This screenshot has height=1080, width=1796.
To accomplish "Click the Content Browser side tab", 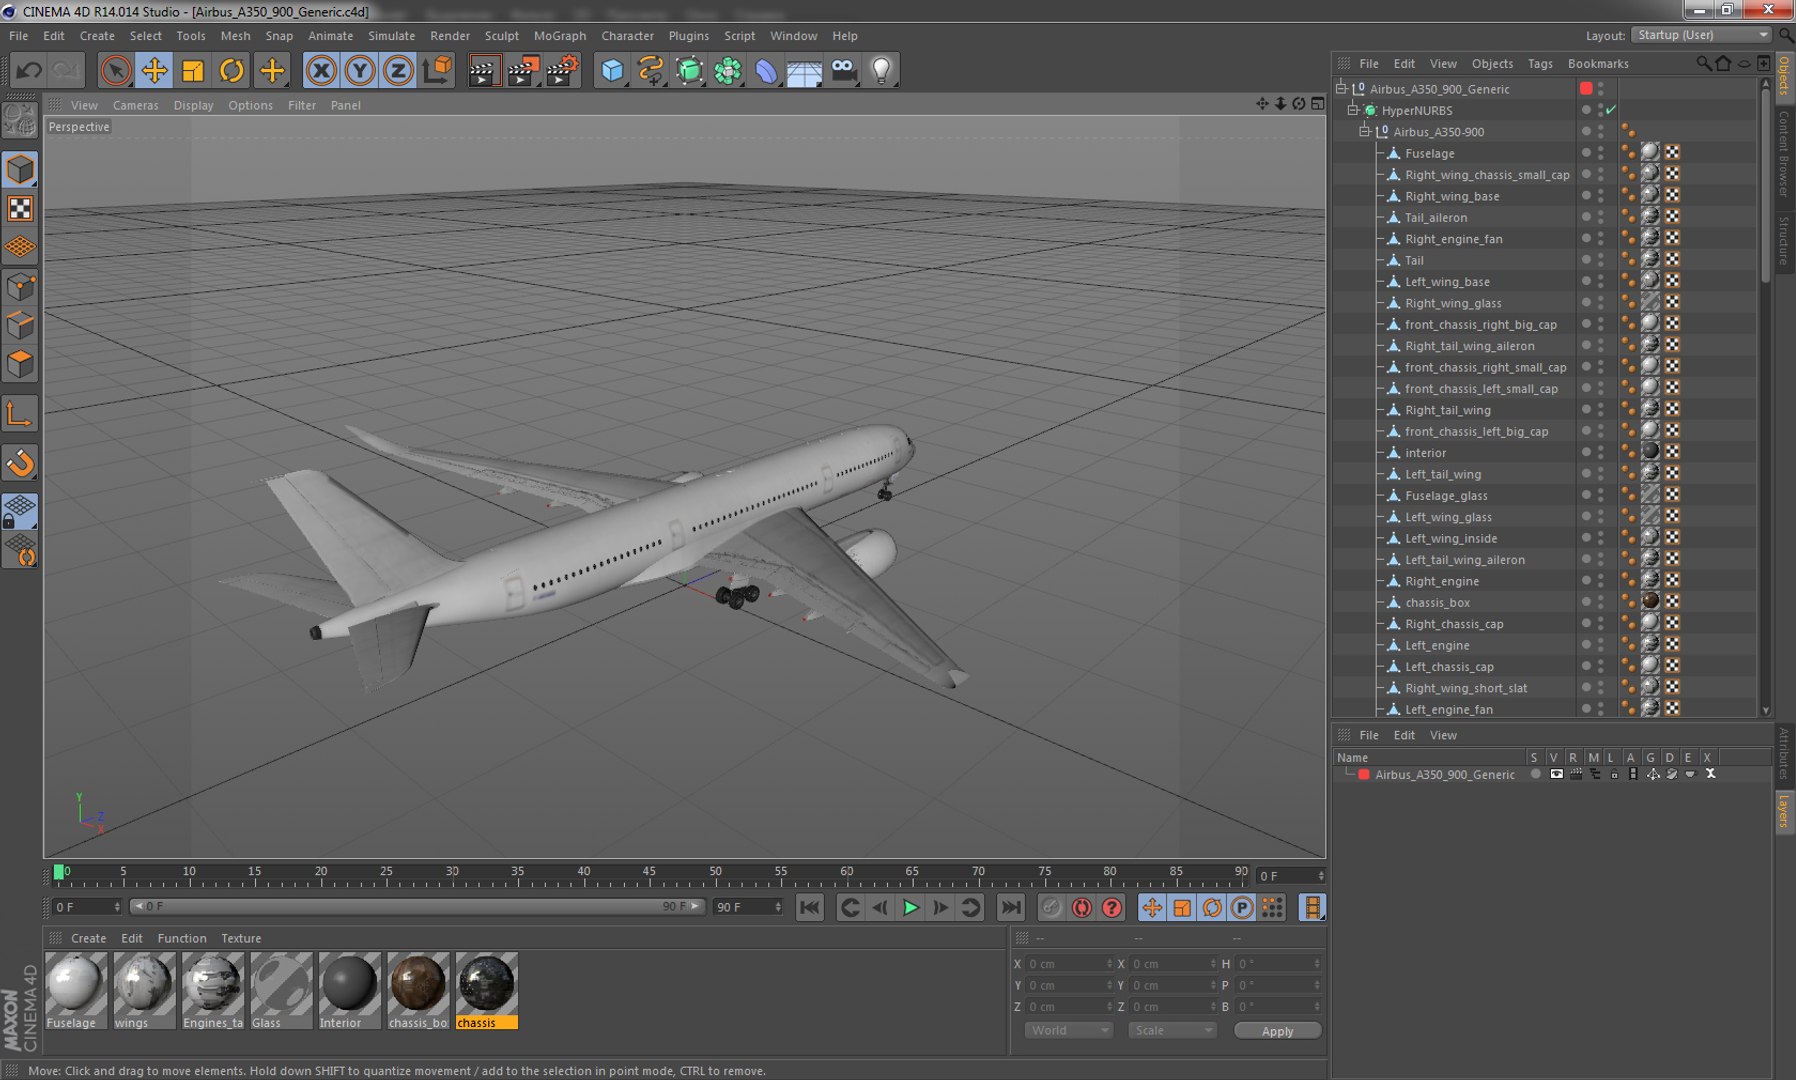I will click(1783, 153).
